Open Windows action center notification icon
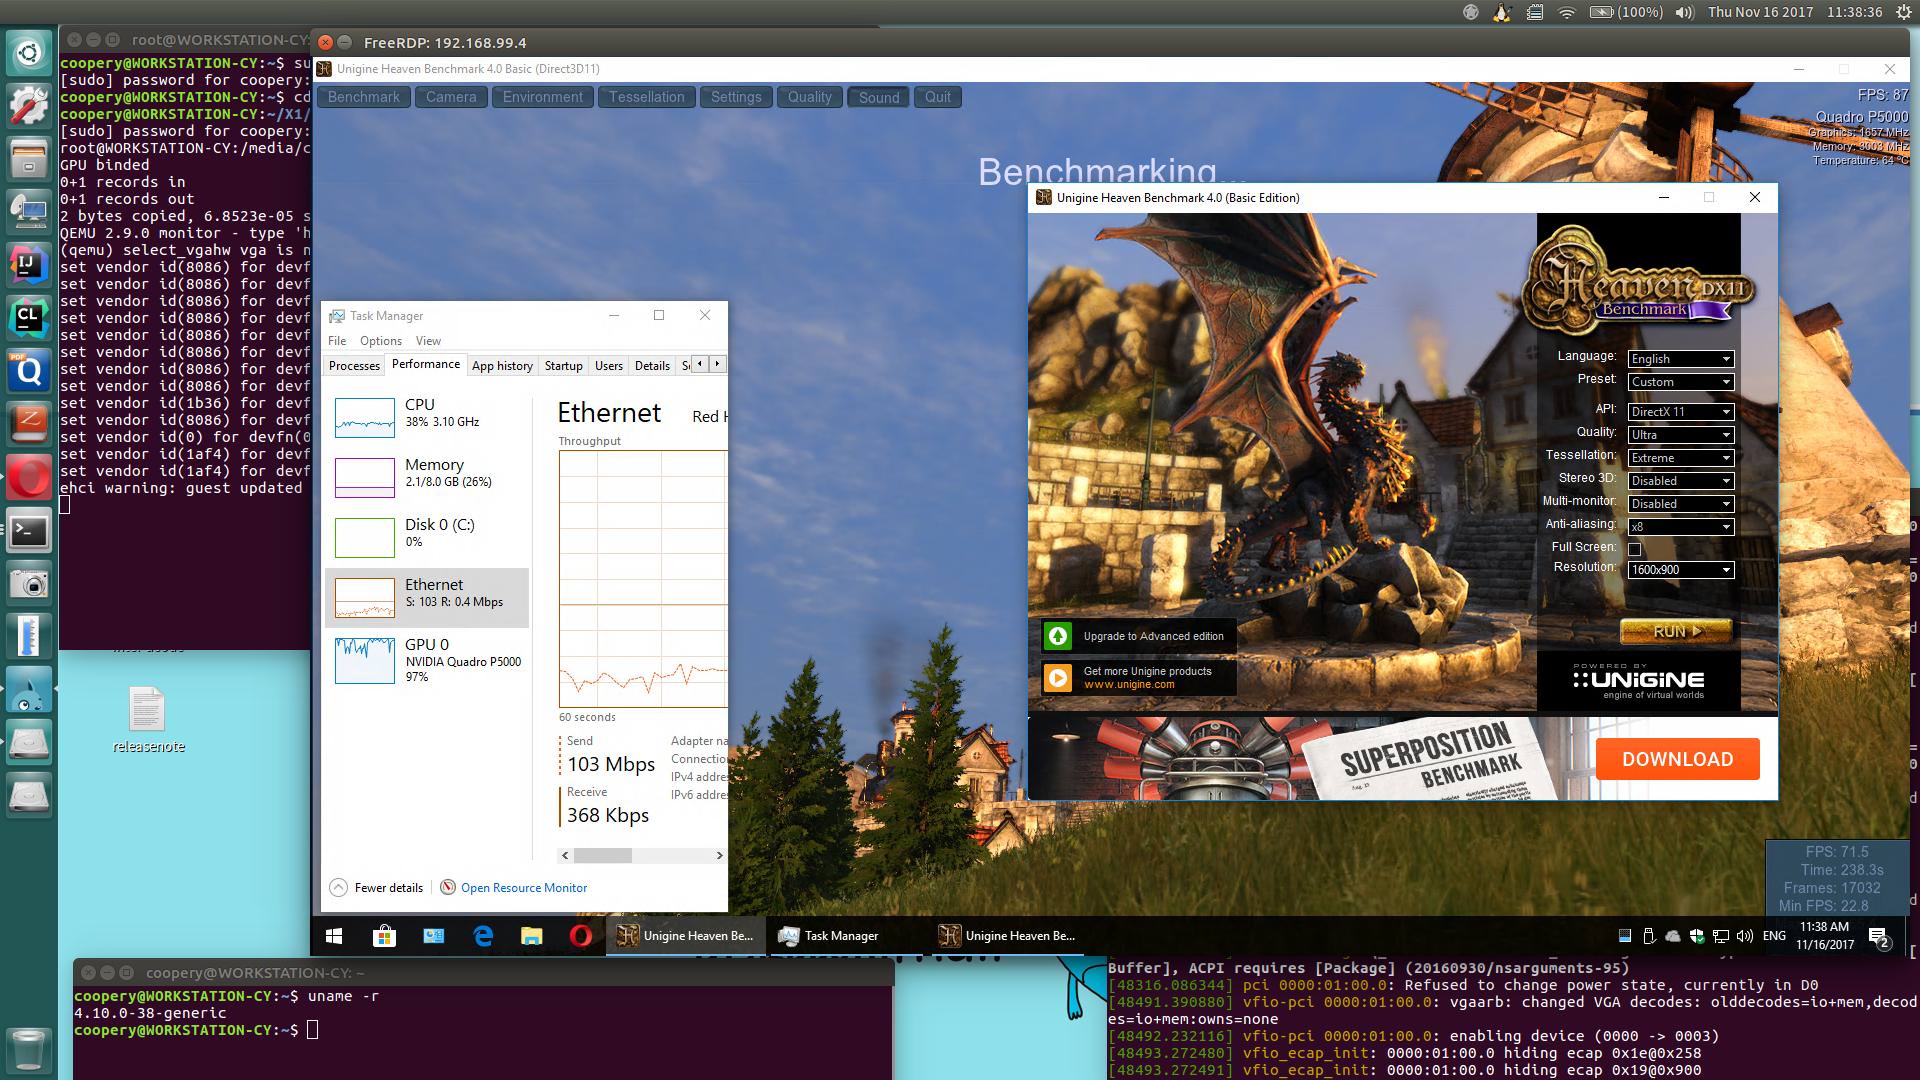The width and height of the screenshot is (1920, 1080). tap(1878, 937)
